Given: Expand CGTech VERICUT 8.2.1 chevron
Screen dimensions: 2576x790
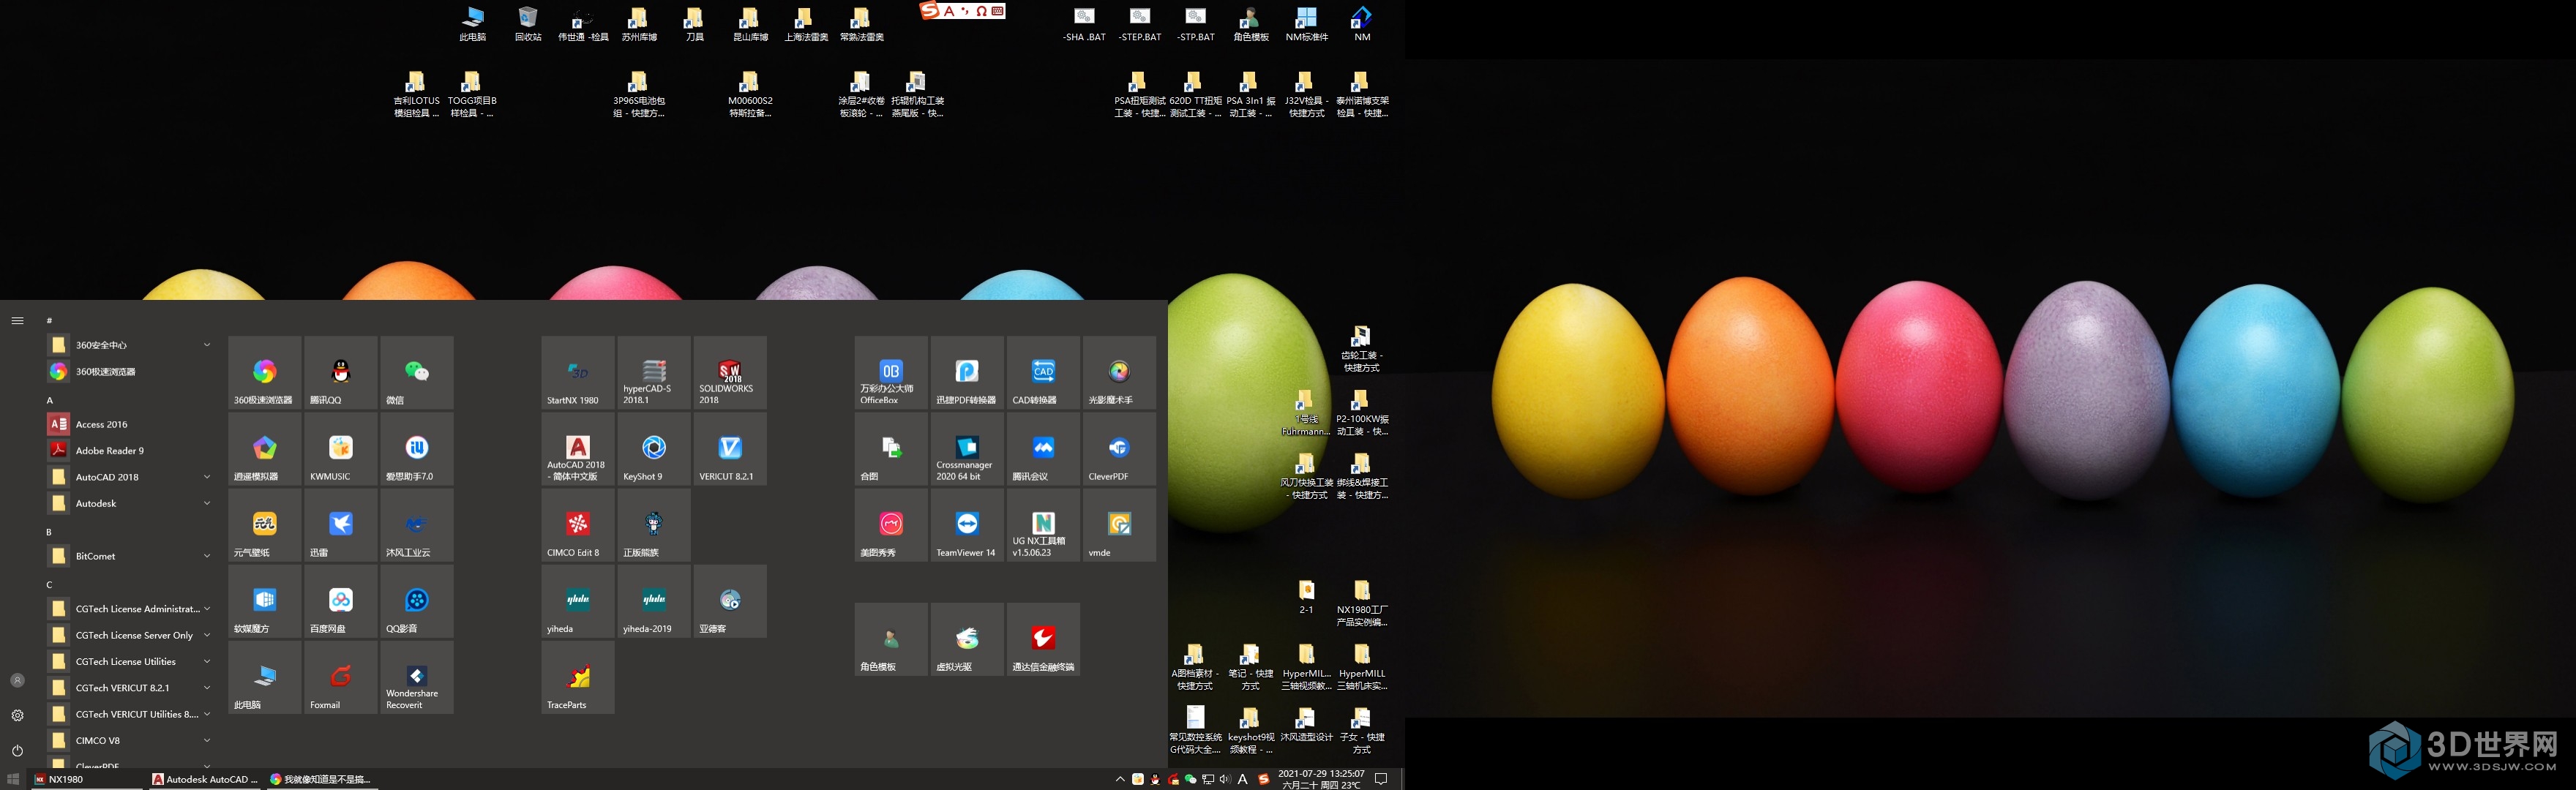Looking at the screenshot, I should 207,688.
